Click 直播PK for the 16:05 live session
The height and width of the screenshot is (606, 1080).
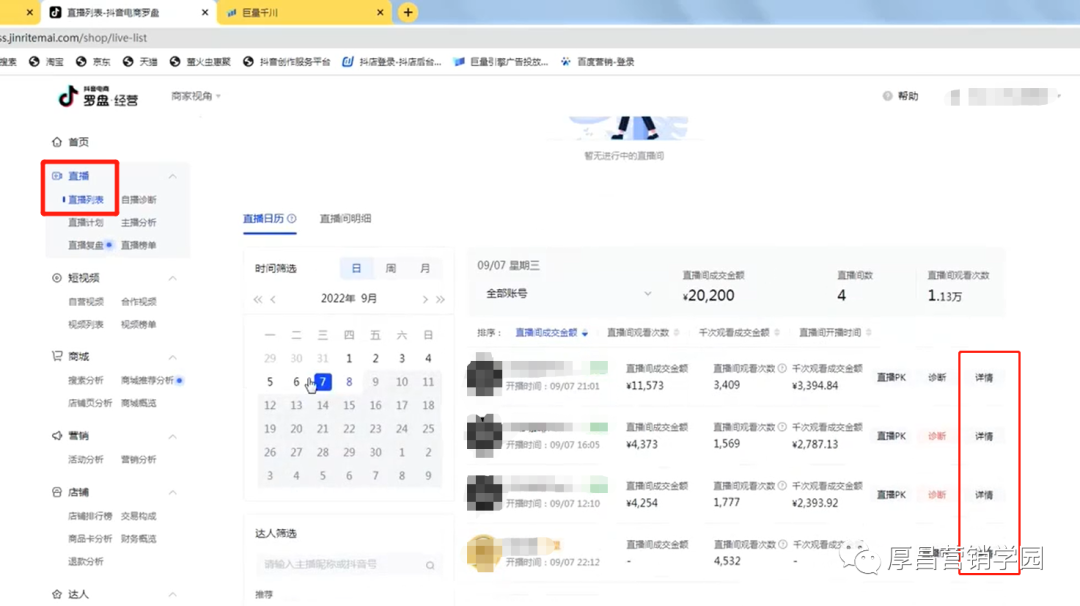[891, 436]
